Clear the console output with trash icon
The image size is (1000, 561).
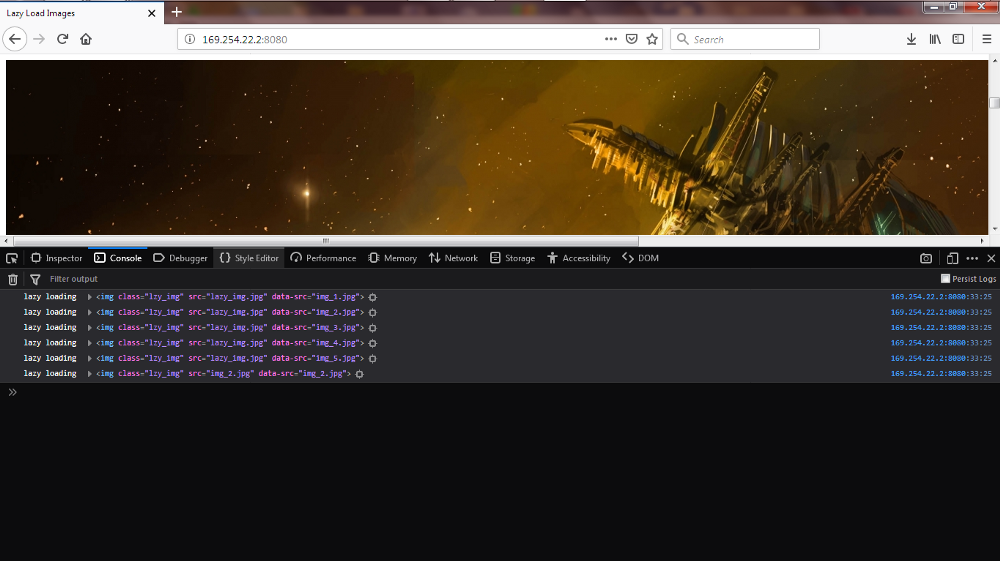[13, 279]
